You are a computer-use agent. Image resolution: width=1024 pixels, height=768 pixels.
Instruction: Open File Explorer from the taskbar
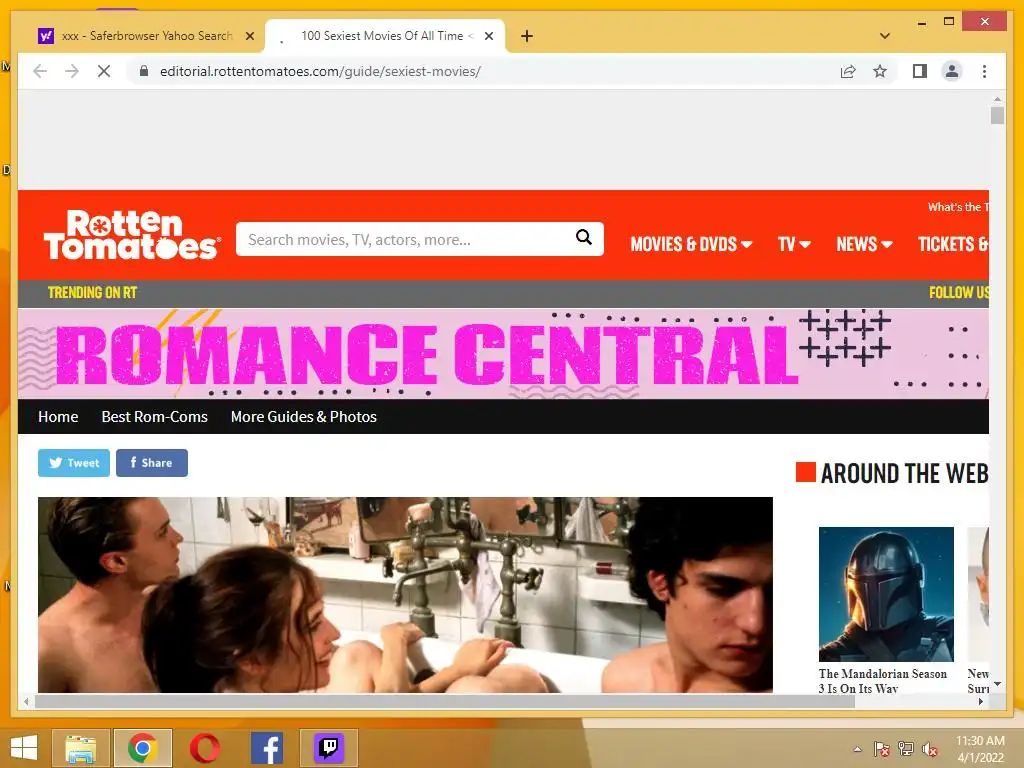80,748
